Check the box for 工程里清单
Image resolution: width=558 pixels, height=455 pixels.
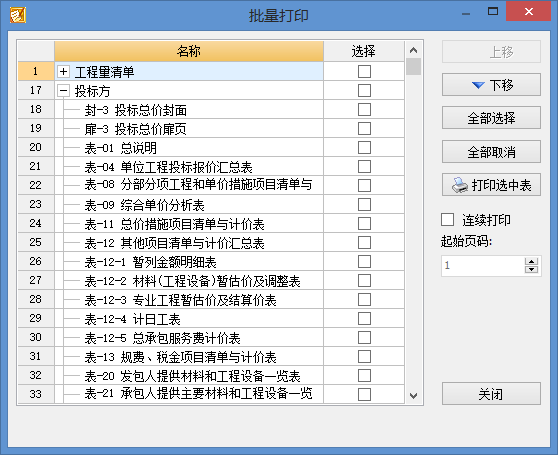click(x=364, y=72)
